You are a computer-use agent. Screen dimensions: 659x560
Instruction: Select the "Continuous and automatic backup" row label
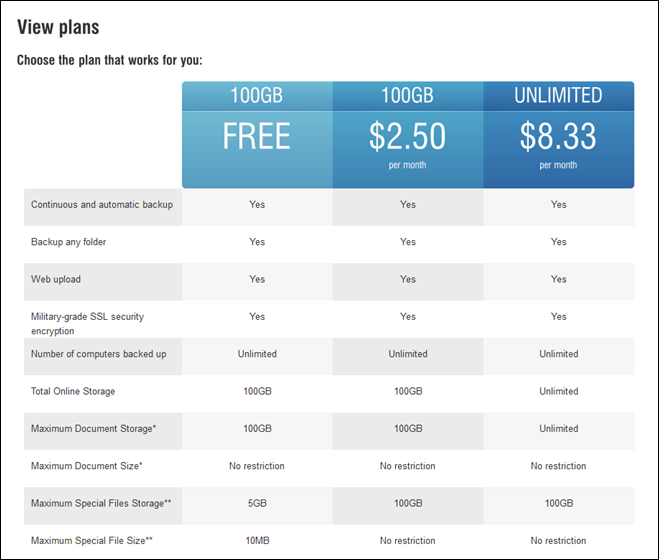[x=102, y=205]
